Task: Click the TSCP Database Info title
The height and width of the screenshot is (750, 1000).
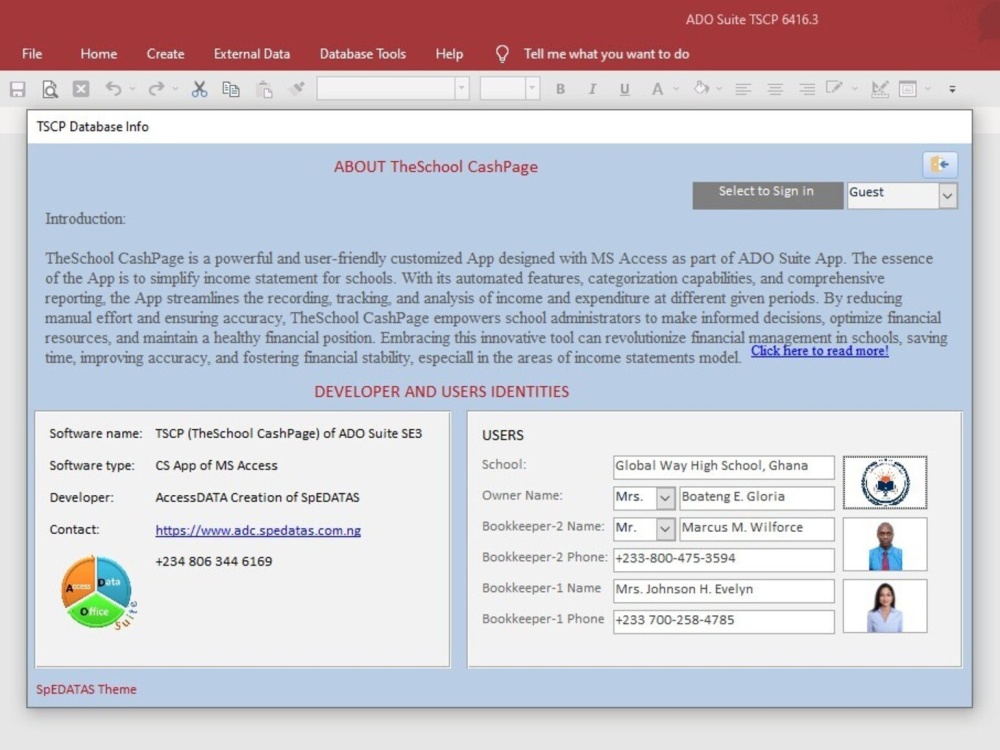Action: (x=92, y=126)
